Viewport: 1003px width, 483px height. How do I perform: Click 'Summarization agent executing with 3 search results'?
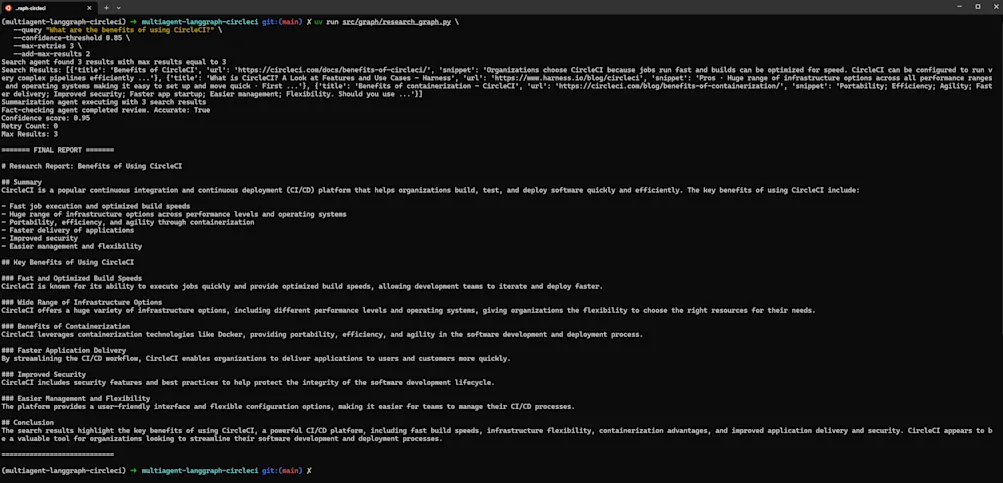pos(104,102)
